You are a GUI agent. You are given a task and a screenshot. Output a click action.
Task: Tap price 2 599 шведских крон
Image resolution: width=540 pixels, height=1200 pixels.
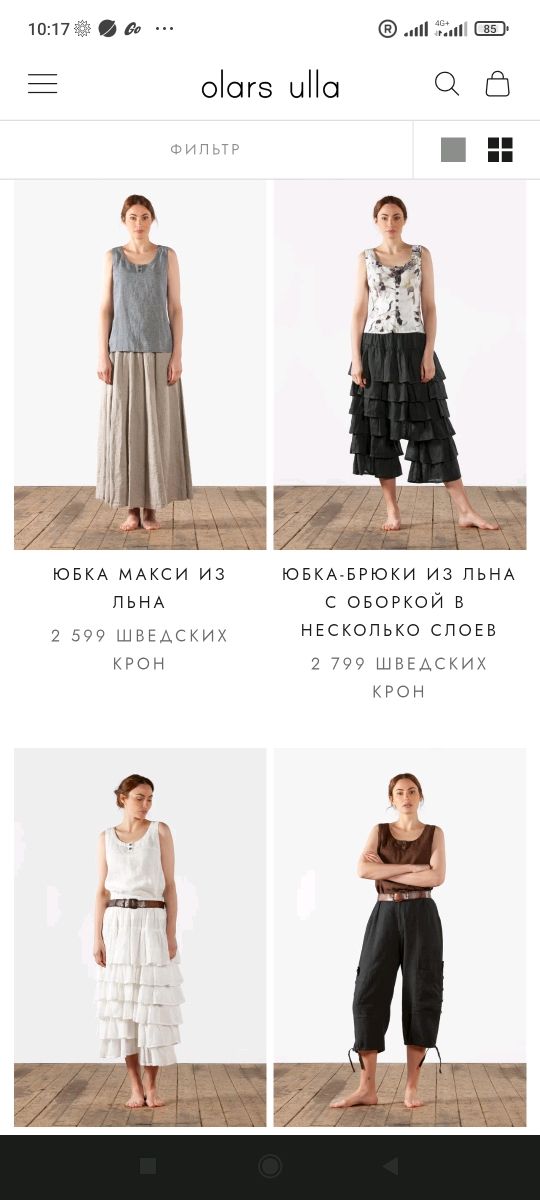coord(140,650)
